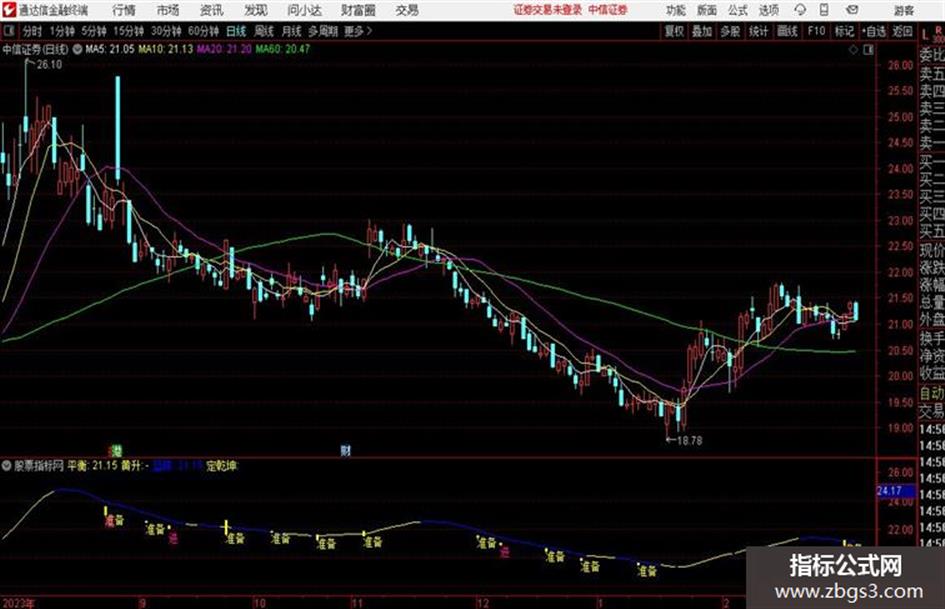Select the 月线 monthly period tab

click(292, 31)
